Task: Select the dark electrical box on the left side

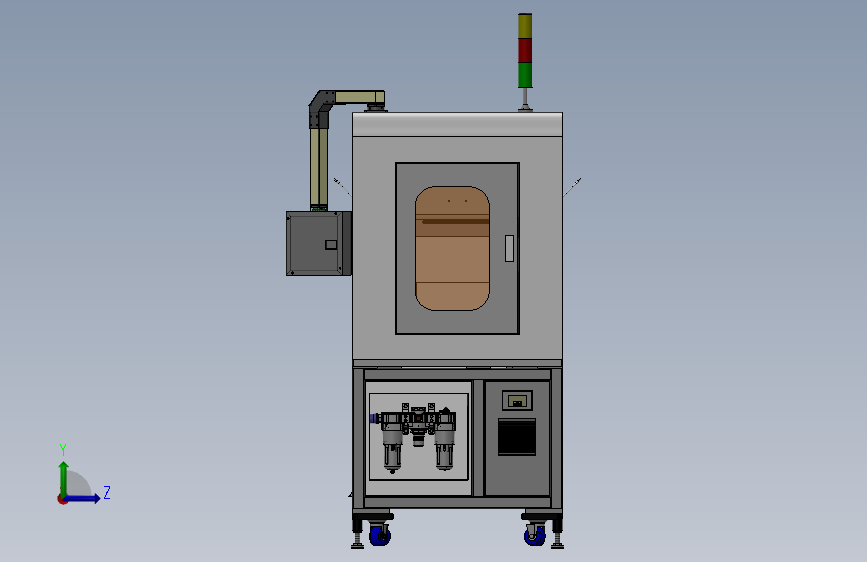Action: pos(319,243)
